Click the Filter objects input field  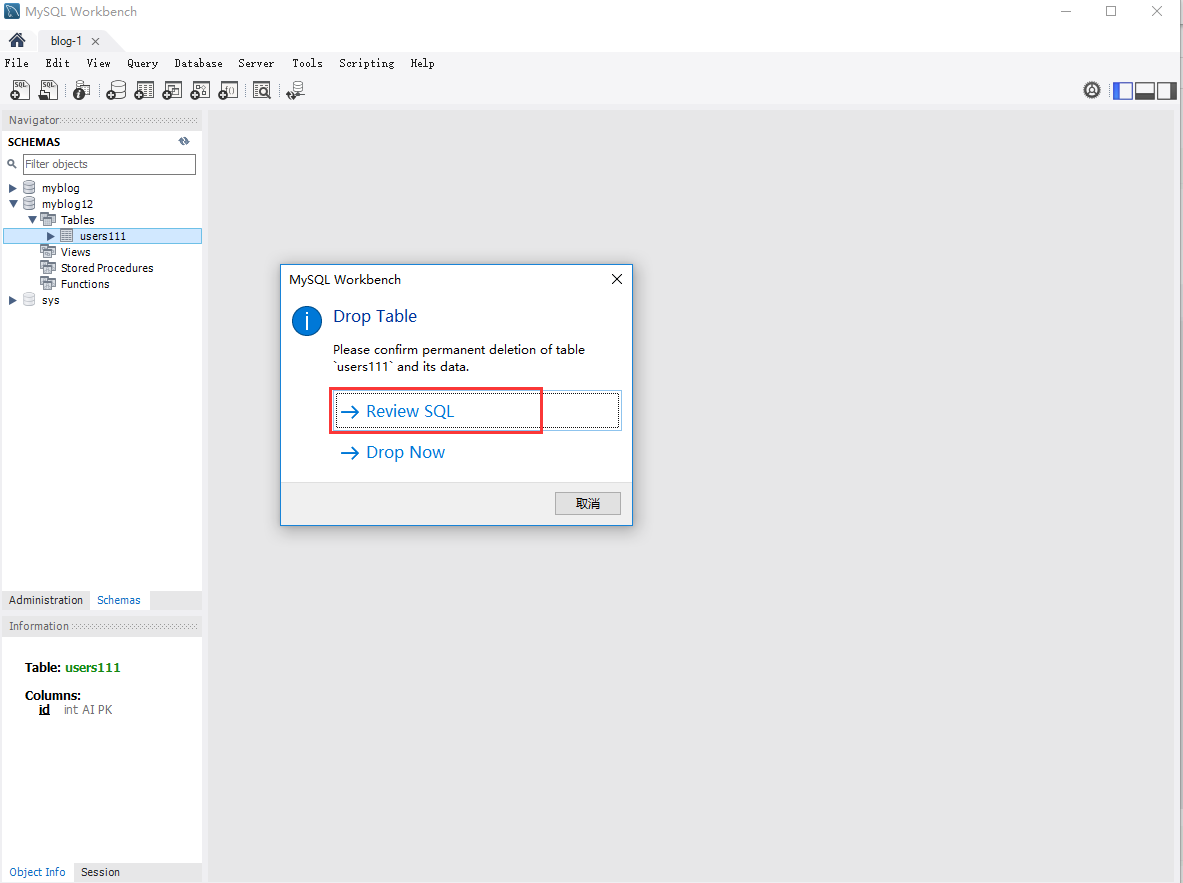pos(109,164)
